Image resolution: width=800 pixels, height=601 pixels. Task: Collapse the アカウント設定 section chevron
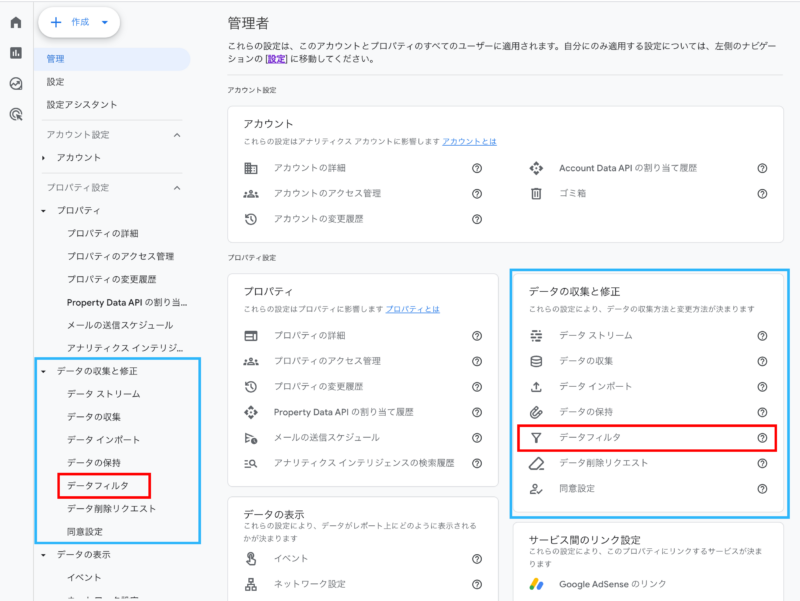(x=175, y=133)
